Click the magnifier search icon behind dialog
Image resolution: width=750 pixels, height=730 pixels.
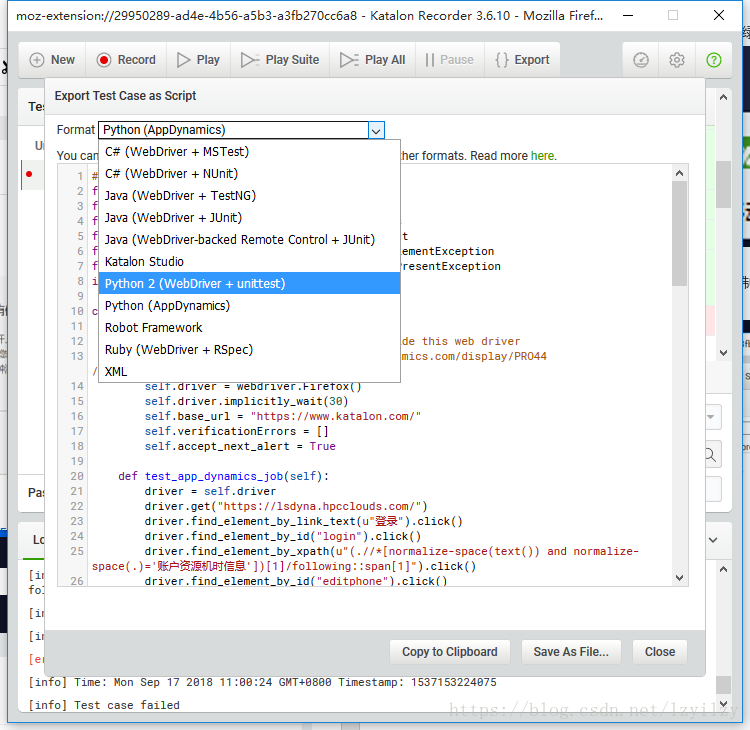point(710,454)
